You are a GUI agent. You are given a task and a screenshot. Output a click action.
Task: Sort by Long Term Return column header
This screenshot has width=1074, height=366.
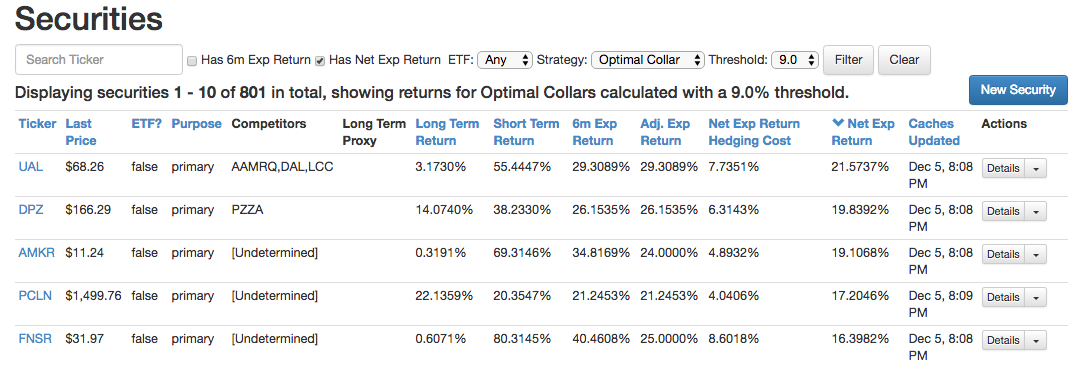tap(447, 132)
